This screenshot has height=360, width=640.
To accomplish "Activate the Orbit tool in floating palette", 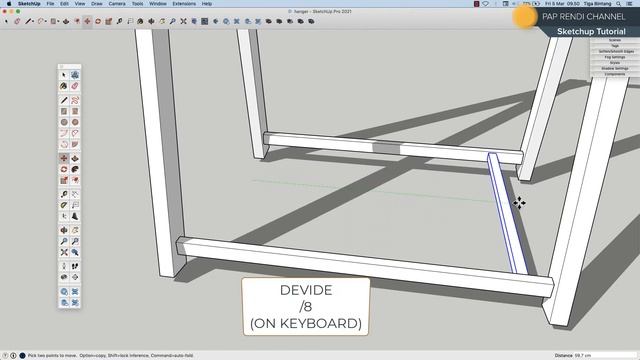I will click(64, 231).
